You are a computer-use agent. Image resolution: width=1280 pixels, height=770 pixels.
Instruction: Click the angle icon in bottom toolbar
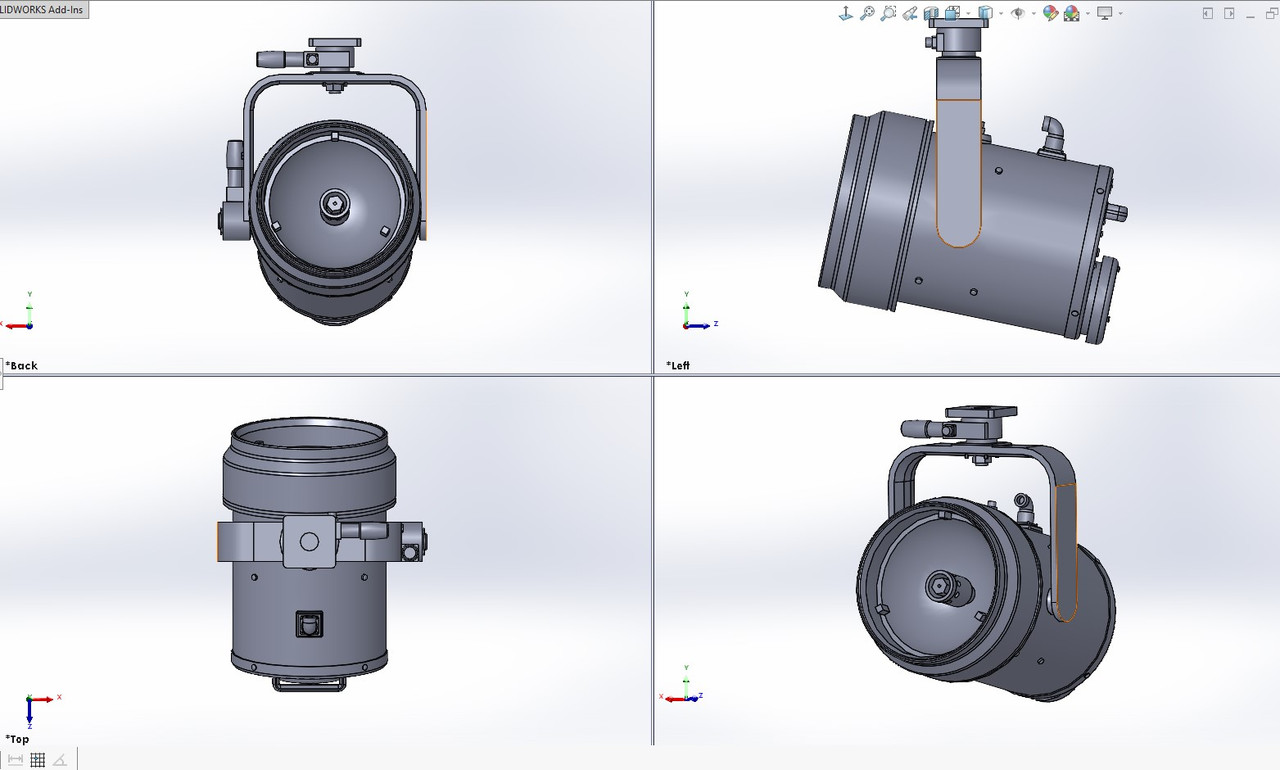[60, 759]
